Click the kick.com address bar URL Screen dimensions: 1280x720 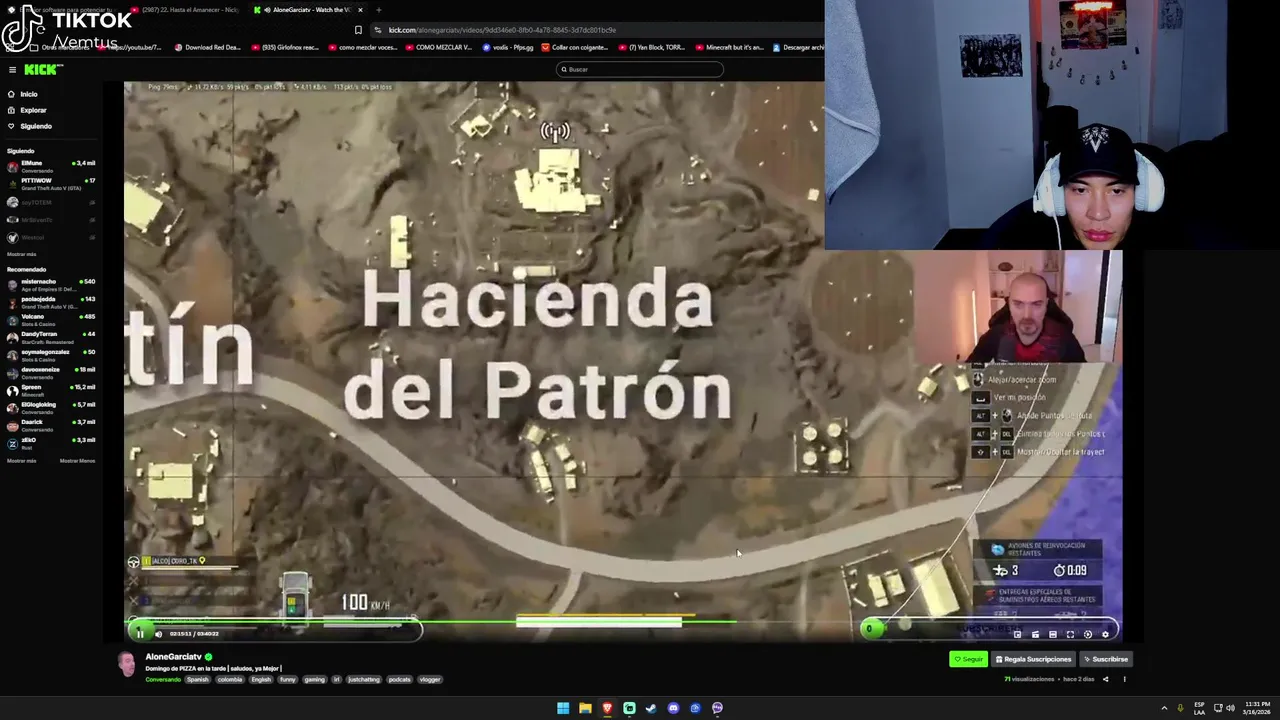coord(502,30)
